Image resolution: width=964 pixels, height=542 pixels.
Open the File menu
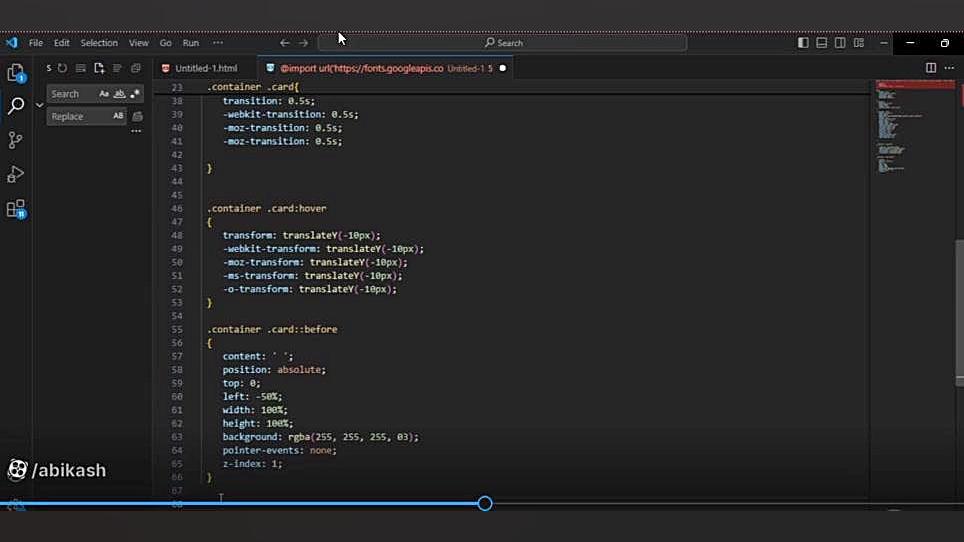pos(36,43)
